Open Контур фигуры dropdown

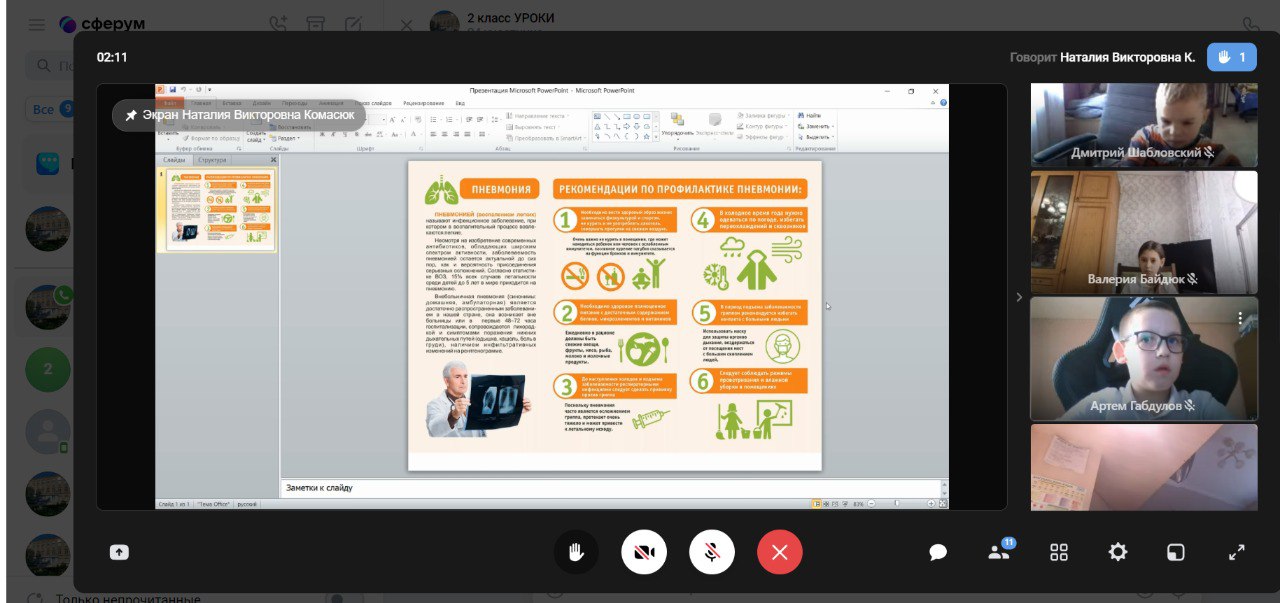click(x=763, y=127)
